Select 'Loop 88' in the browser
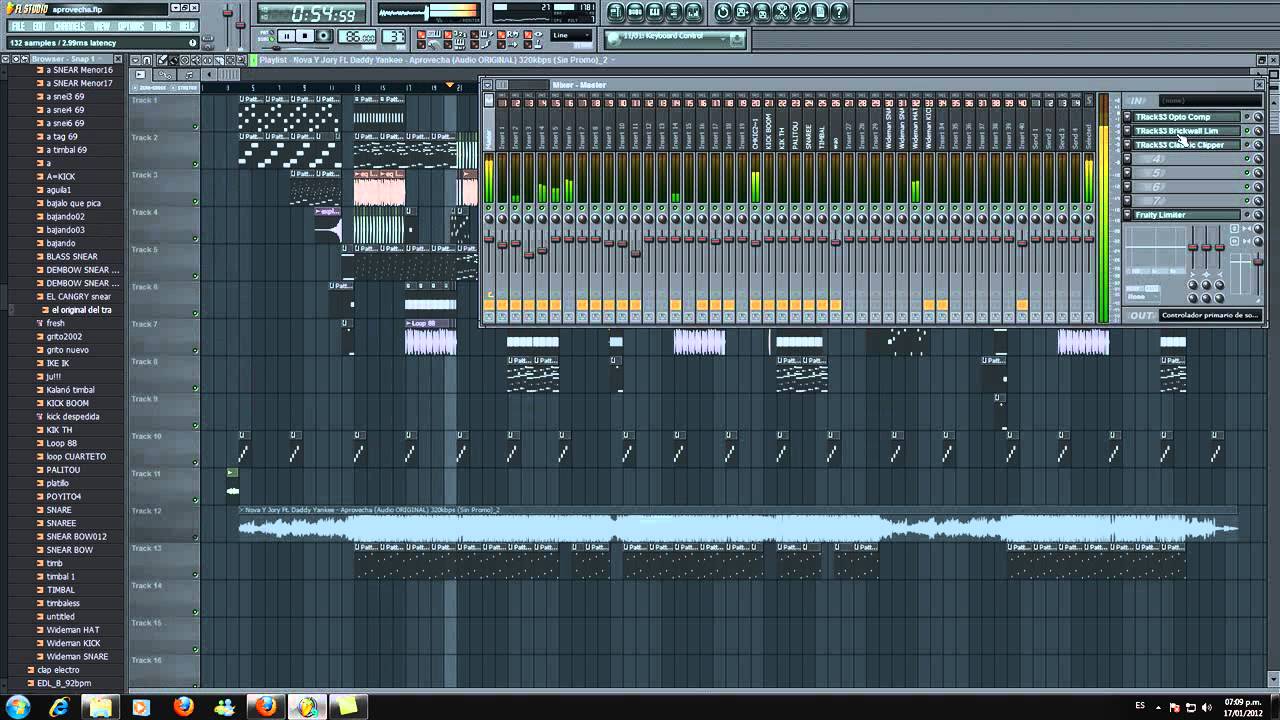 61,443
